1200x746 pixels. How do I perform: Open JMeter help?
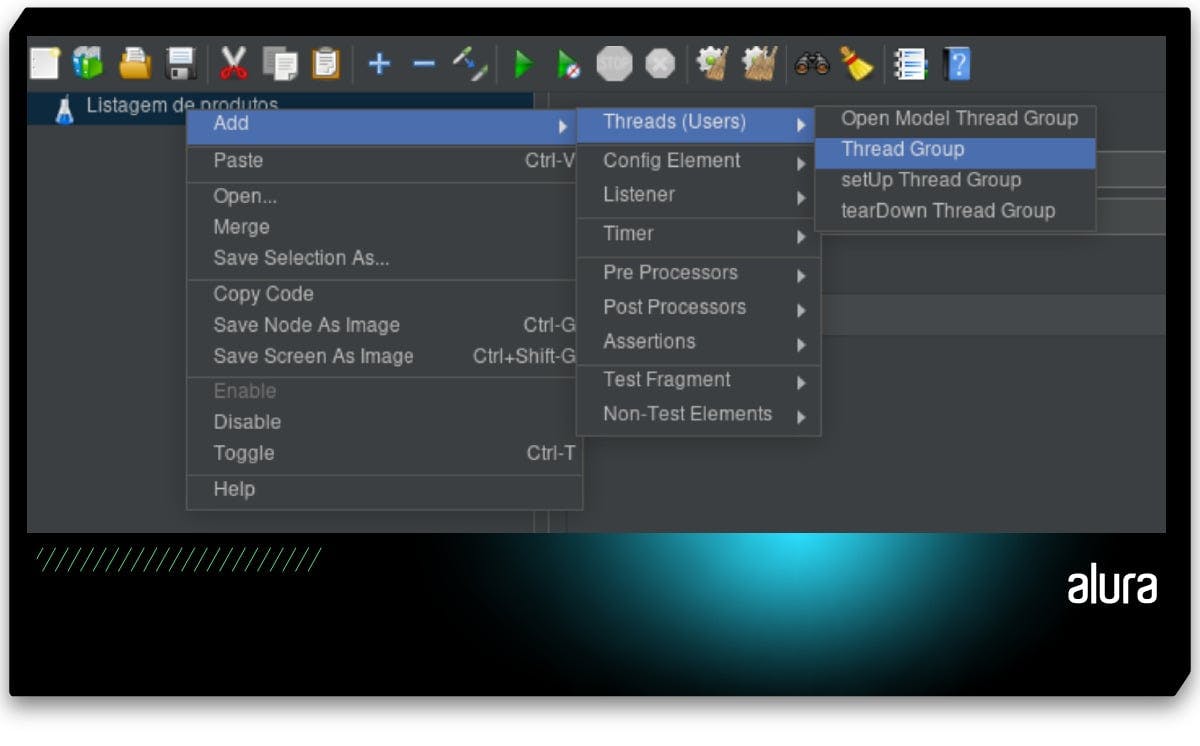(957, 63)
